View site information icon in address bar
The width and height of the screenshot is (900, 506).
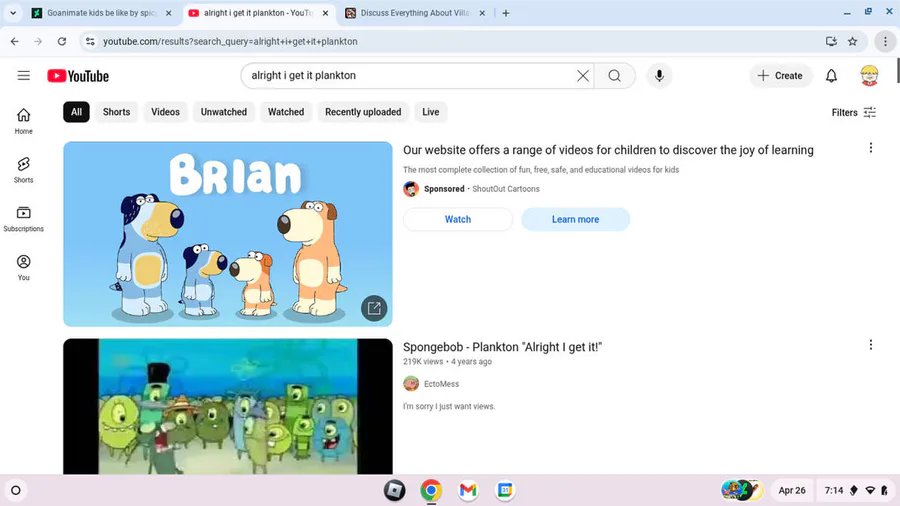point(90,41)
